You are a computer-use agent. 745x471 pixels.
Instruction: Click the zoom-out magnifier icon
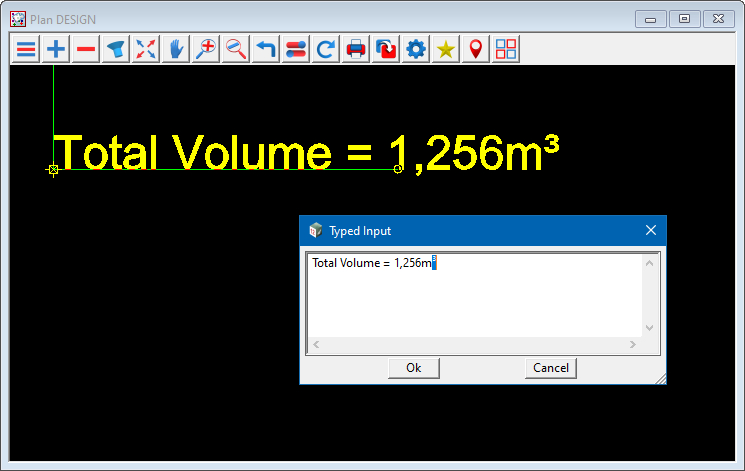pyautogui.click(x=236, y=49)
